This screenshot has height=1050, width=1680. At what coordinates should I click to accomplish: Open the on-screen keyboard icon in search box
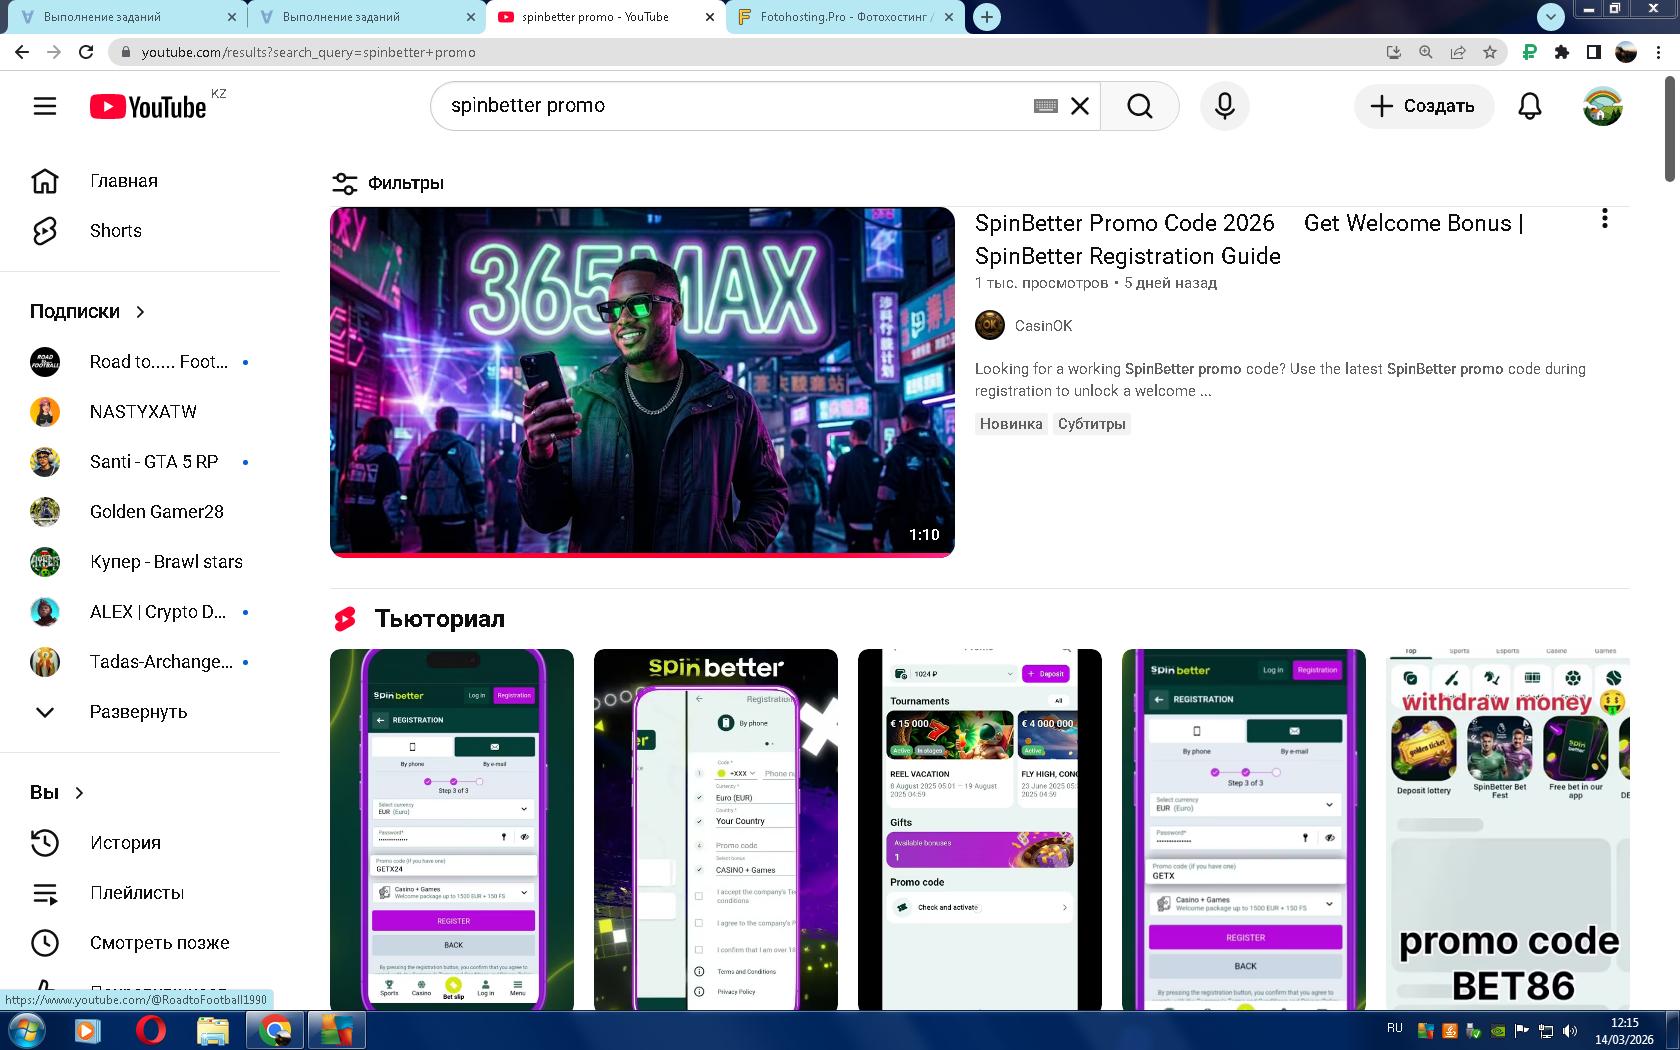coord(1045,106)
